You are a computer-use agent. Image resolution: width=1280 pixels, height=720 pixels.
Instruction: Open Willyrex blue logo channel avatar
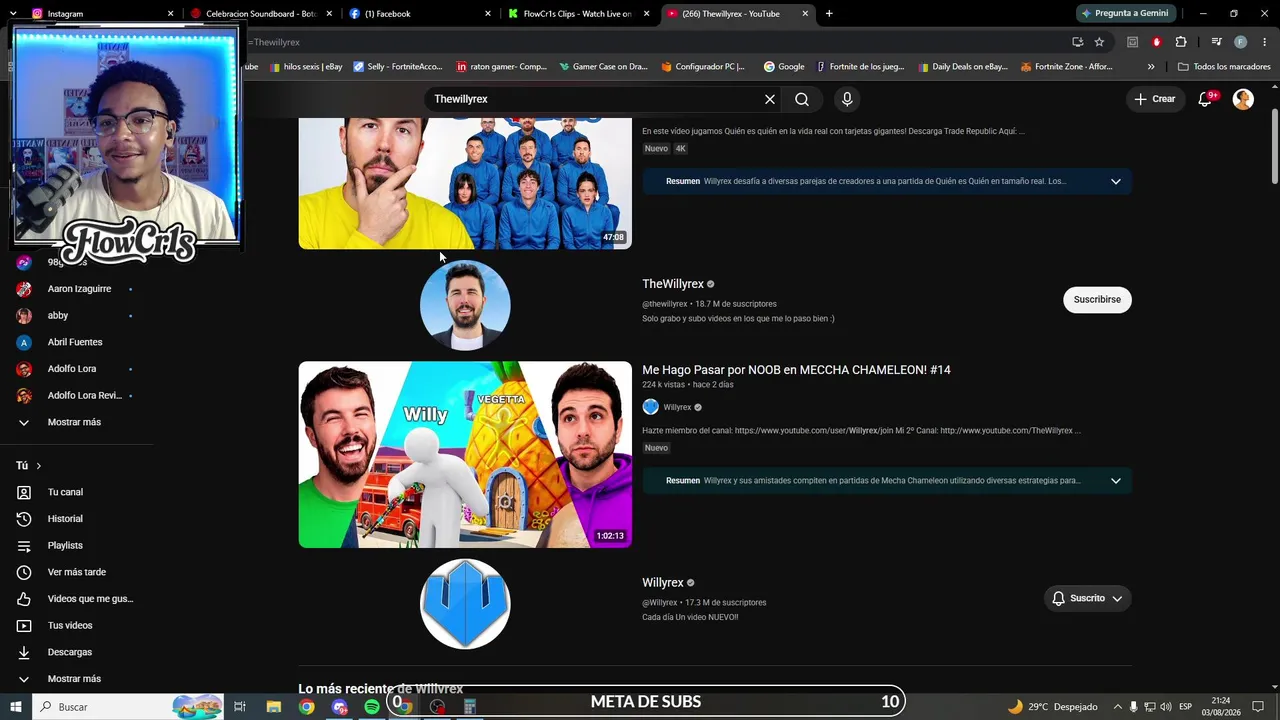(x=465, y=604)
